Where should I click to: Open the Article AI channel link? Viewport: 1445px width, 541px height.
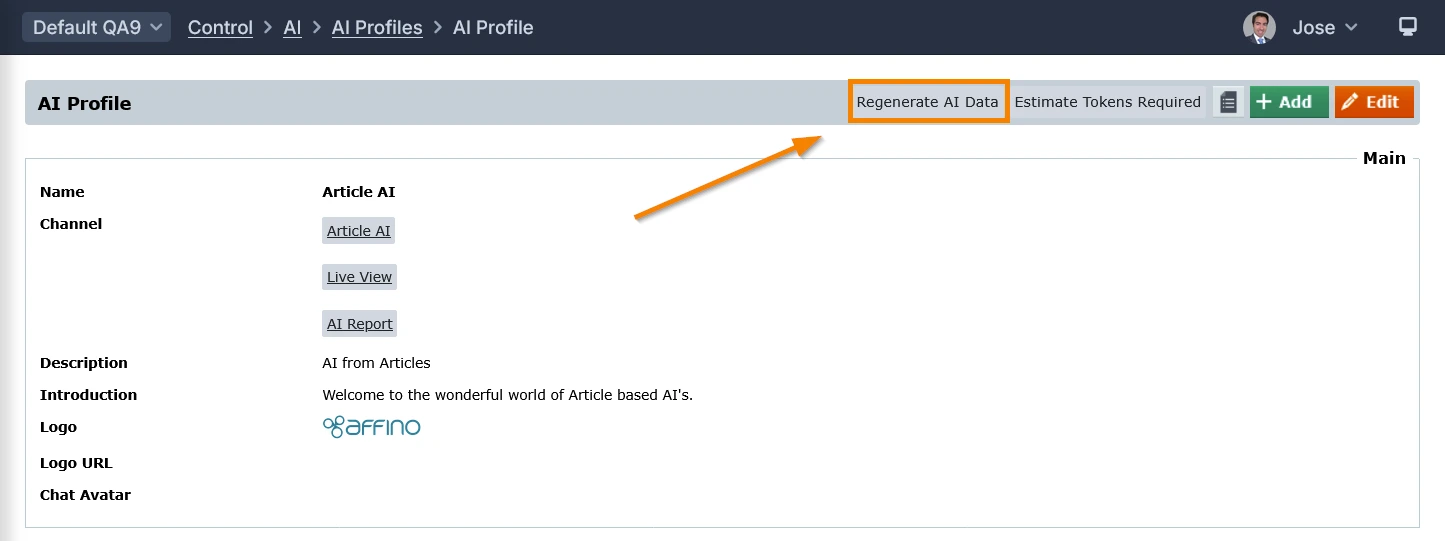359,231
